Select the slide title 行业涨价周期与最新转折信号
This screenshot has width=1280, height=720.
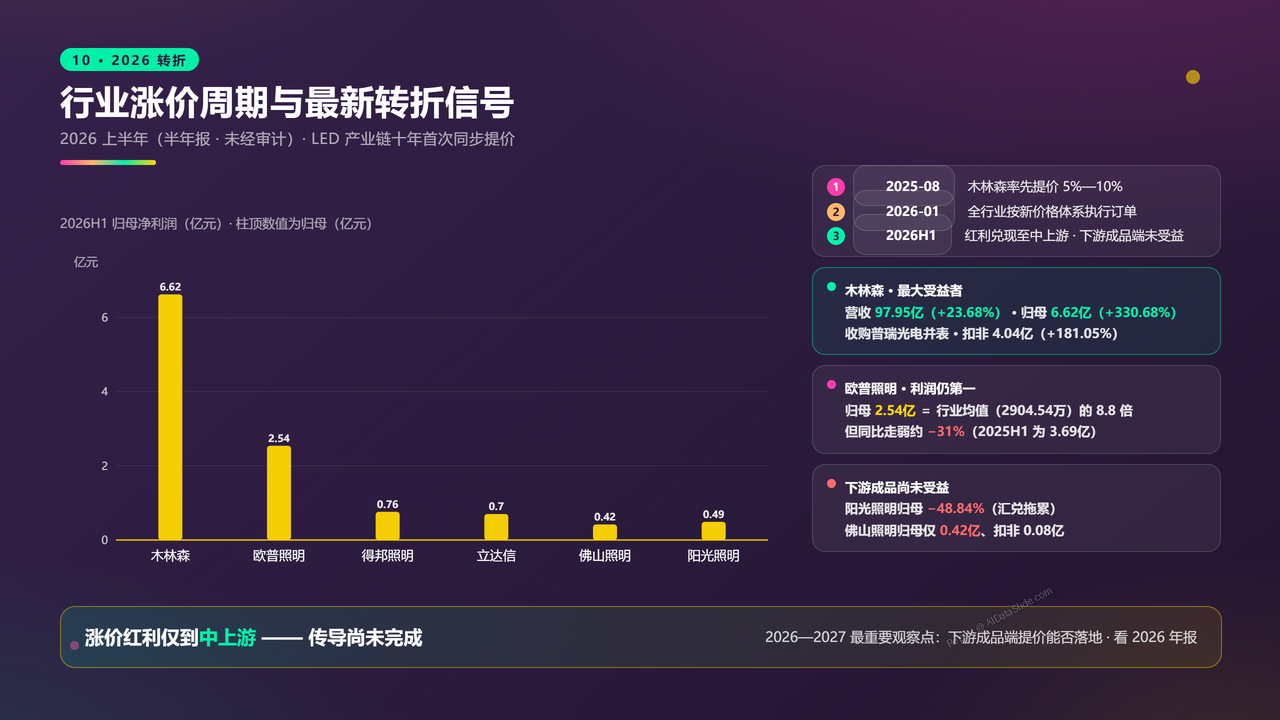click(287, 102)
